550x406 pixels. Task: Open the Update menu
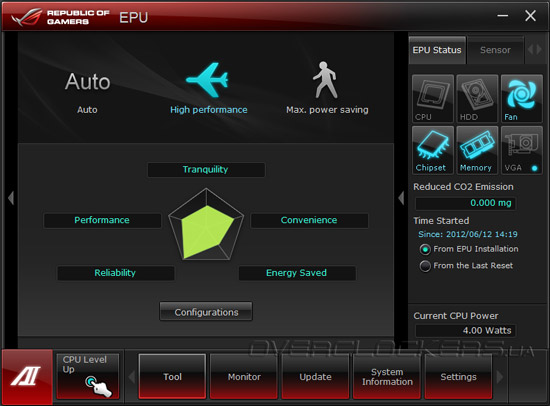[315, 376]
